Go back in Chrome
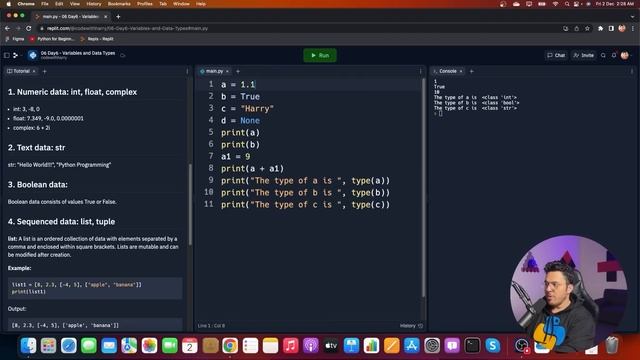Image resolution: width=640 pixels, height=360 pixels. pos(7,29)
